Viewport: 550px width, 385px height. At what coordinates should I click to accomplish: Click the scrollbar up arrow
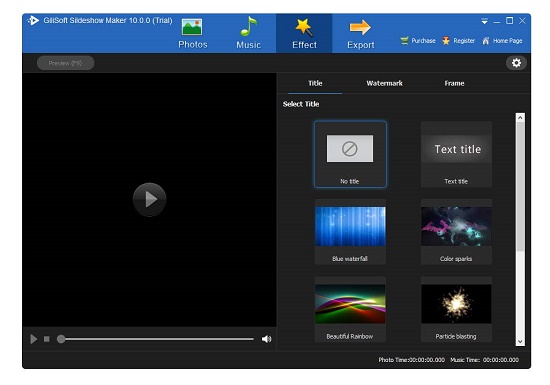[x=520, y=118]
